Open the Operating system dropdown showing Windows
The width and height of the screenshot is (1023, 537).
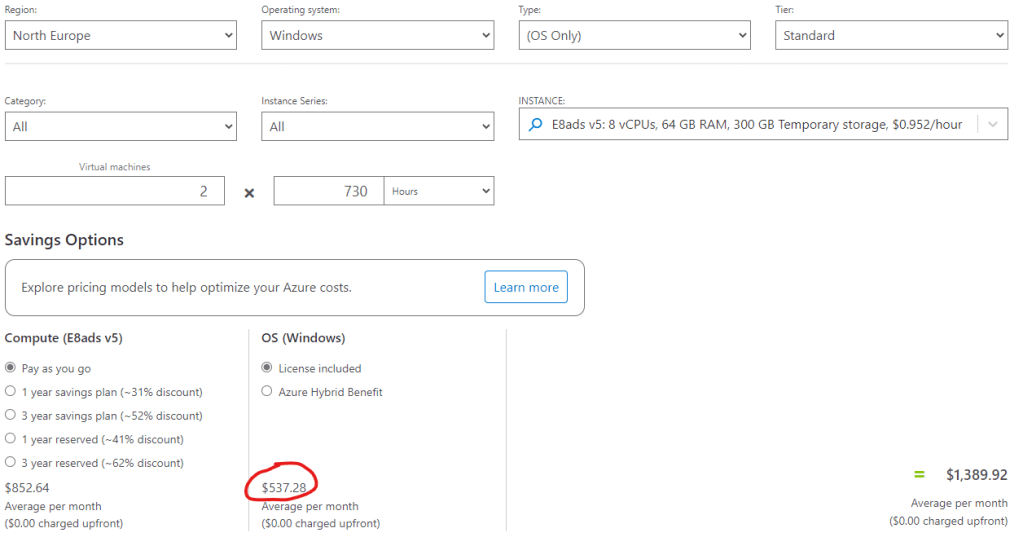377,36
